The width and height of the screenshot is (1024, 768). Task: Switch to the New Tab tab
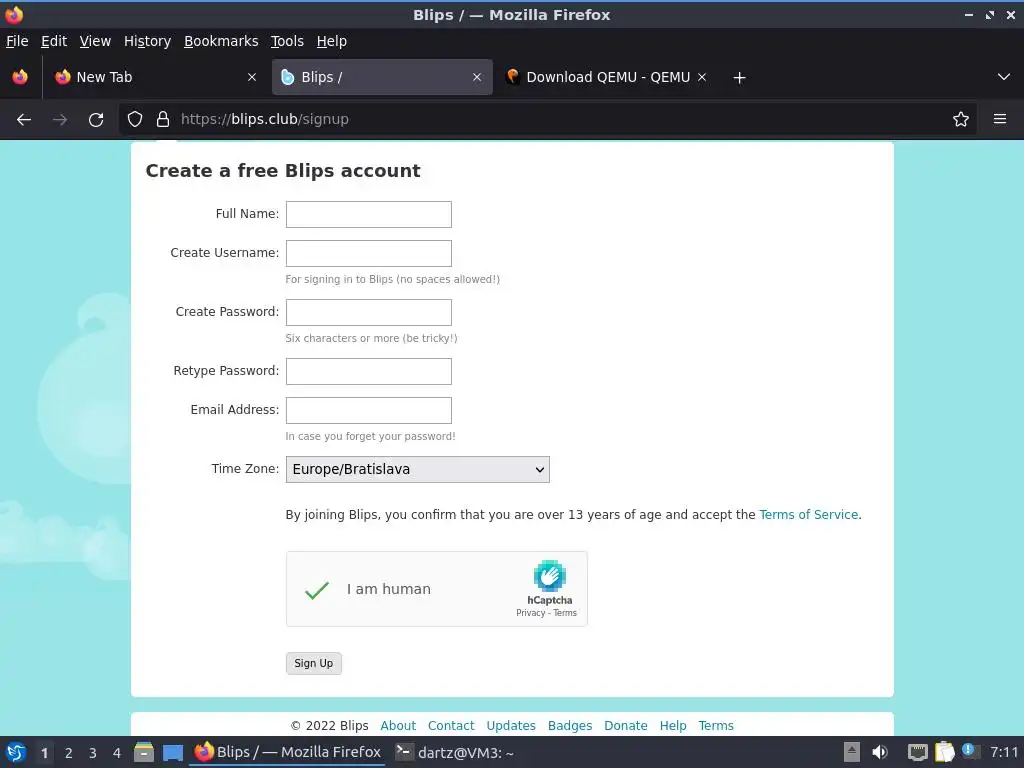(x=155, y=77)
